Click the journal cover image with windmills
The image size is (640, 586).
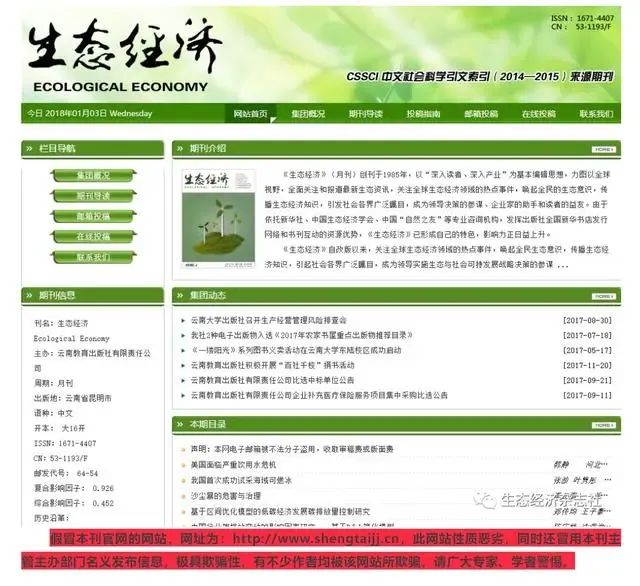[219, 222]
